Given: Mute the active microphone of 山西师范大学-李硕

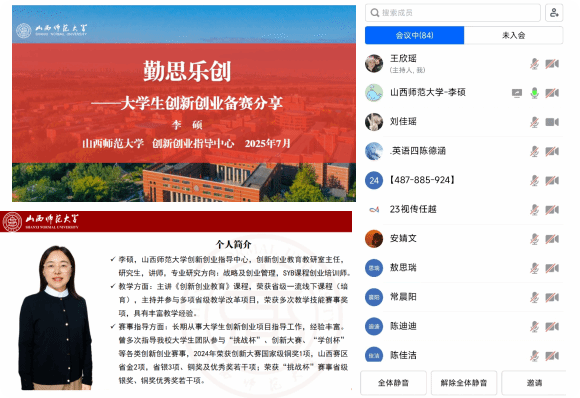Looking at the screenshot, I should pos(534,93).
